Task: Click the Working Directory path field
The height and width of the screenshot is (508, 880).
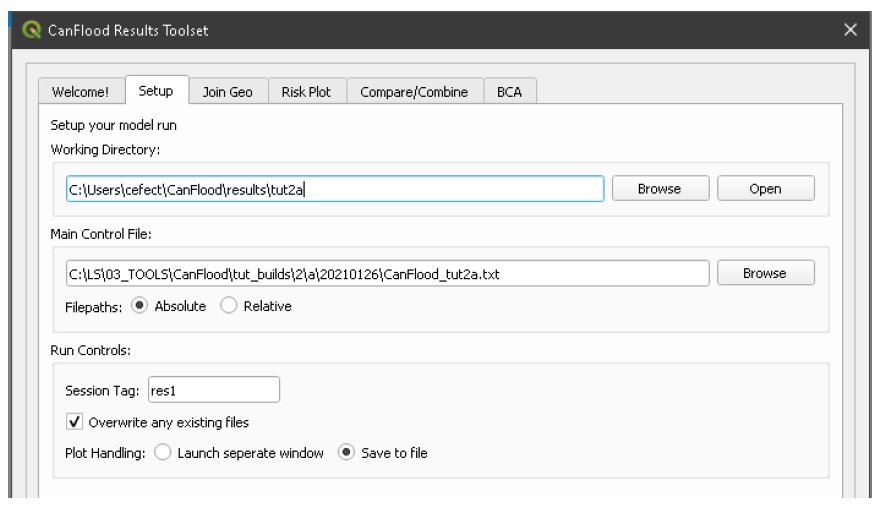Action: [x=335, y=189]
